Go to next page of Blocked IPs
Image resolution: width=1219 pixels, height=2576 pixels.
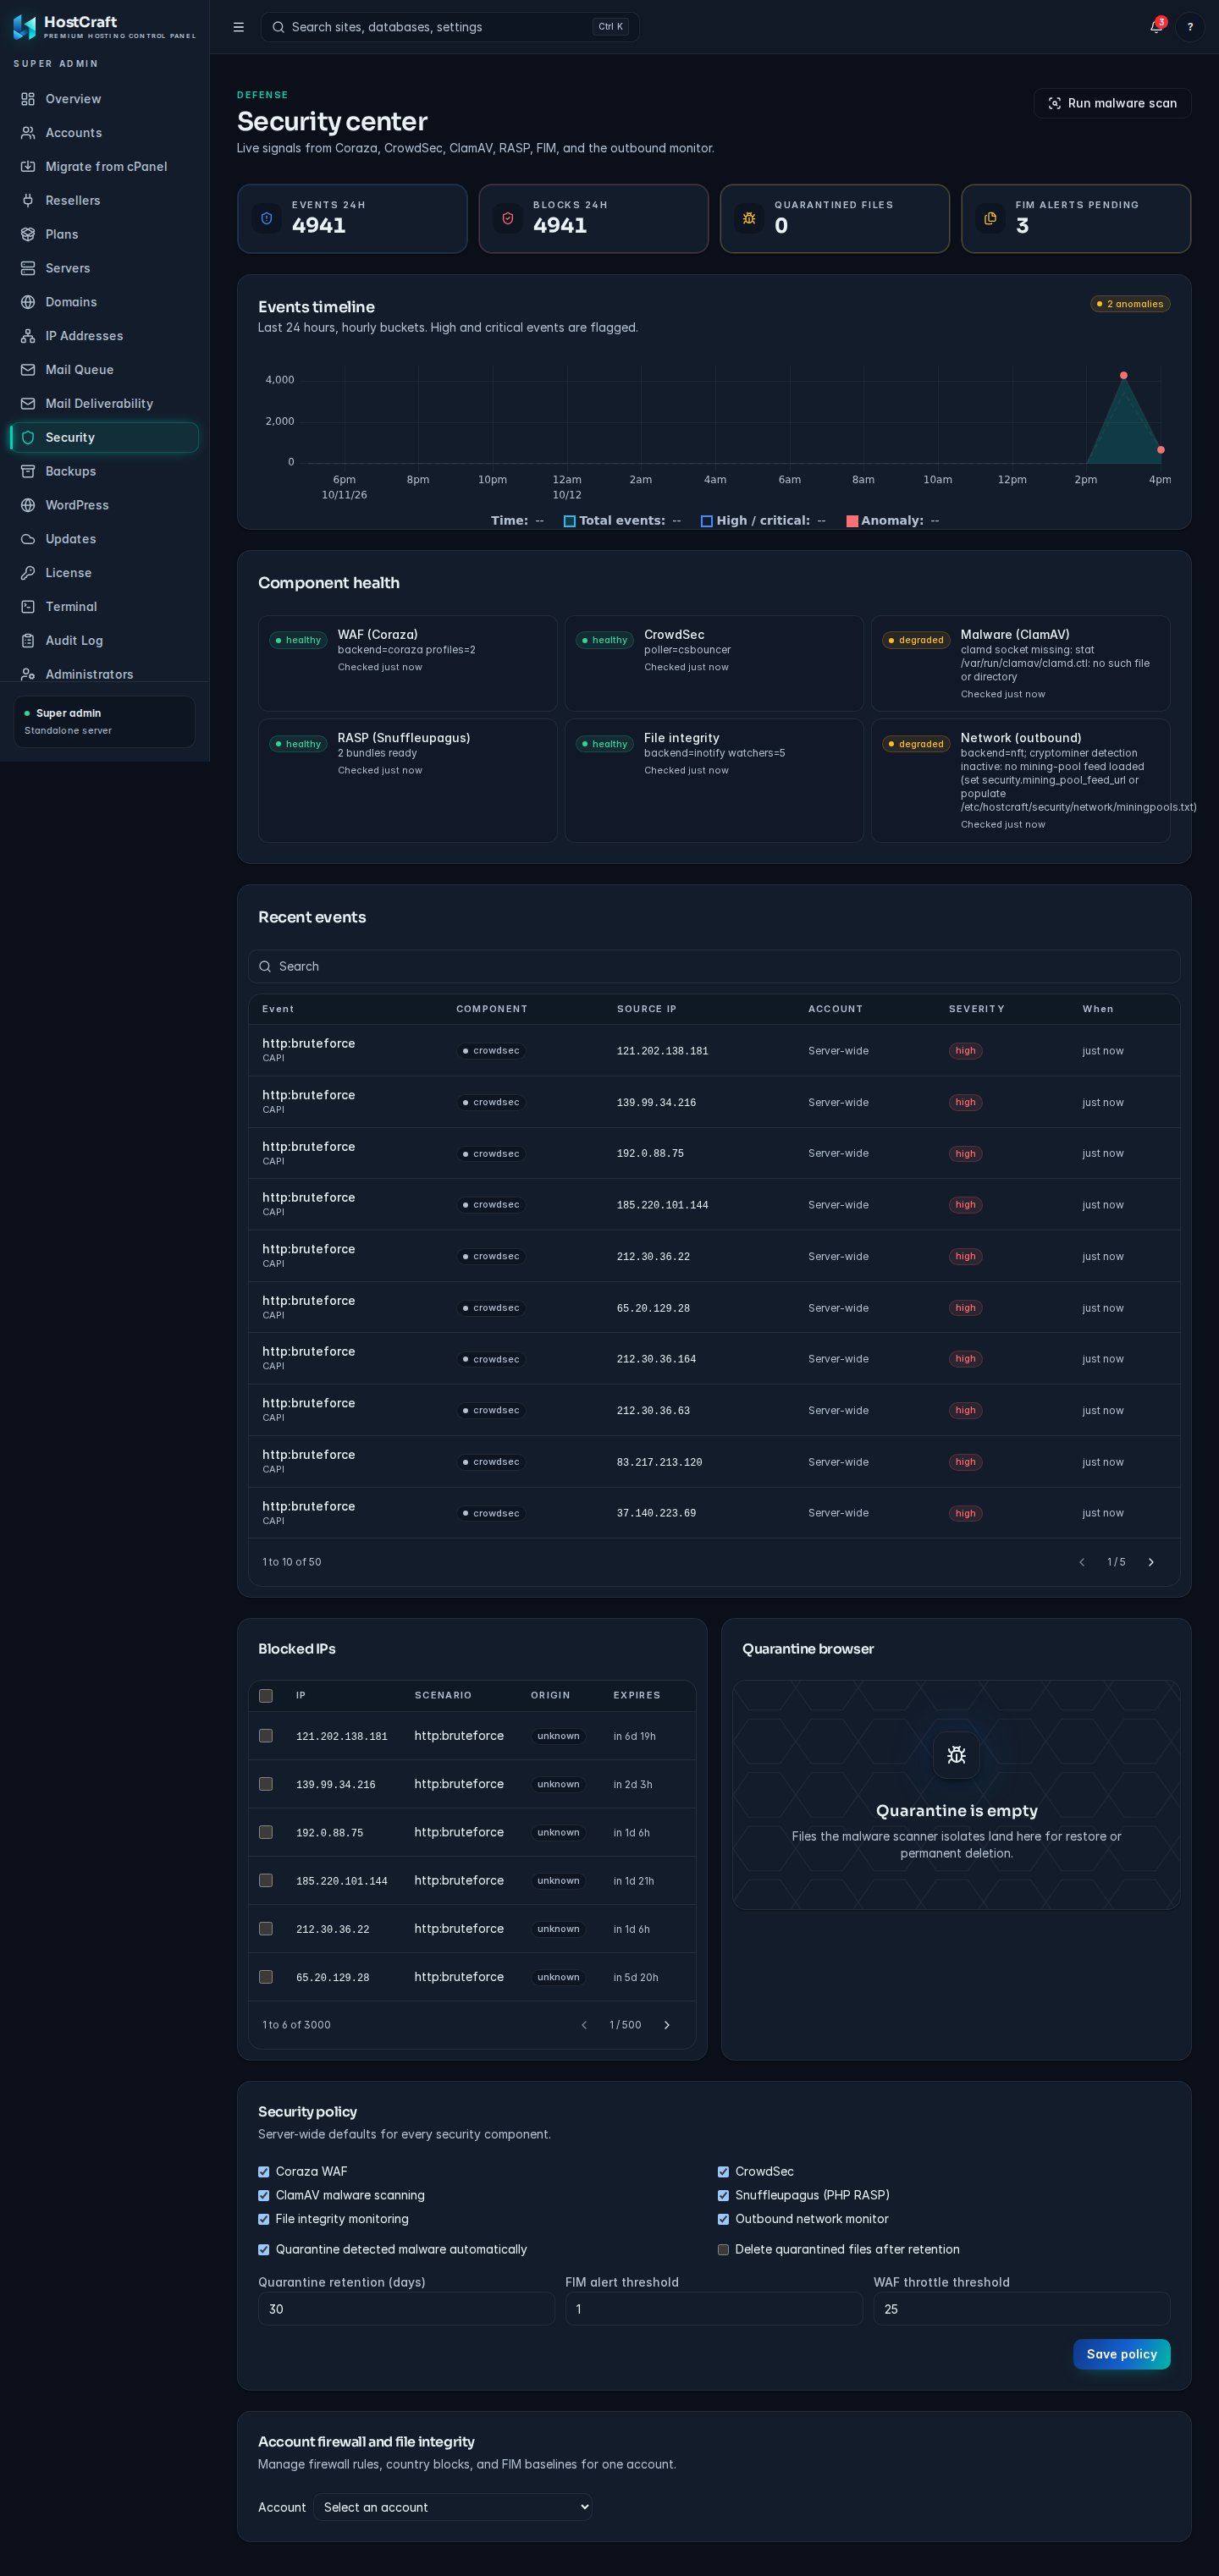[667, 2025]
